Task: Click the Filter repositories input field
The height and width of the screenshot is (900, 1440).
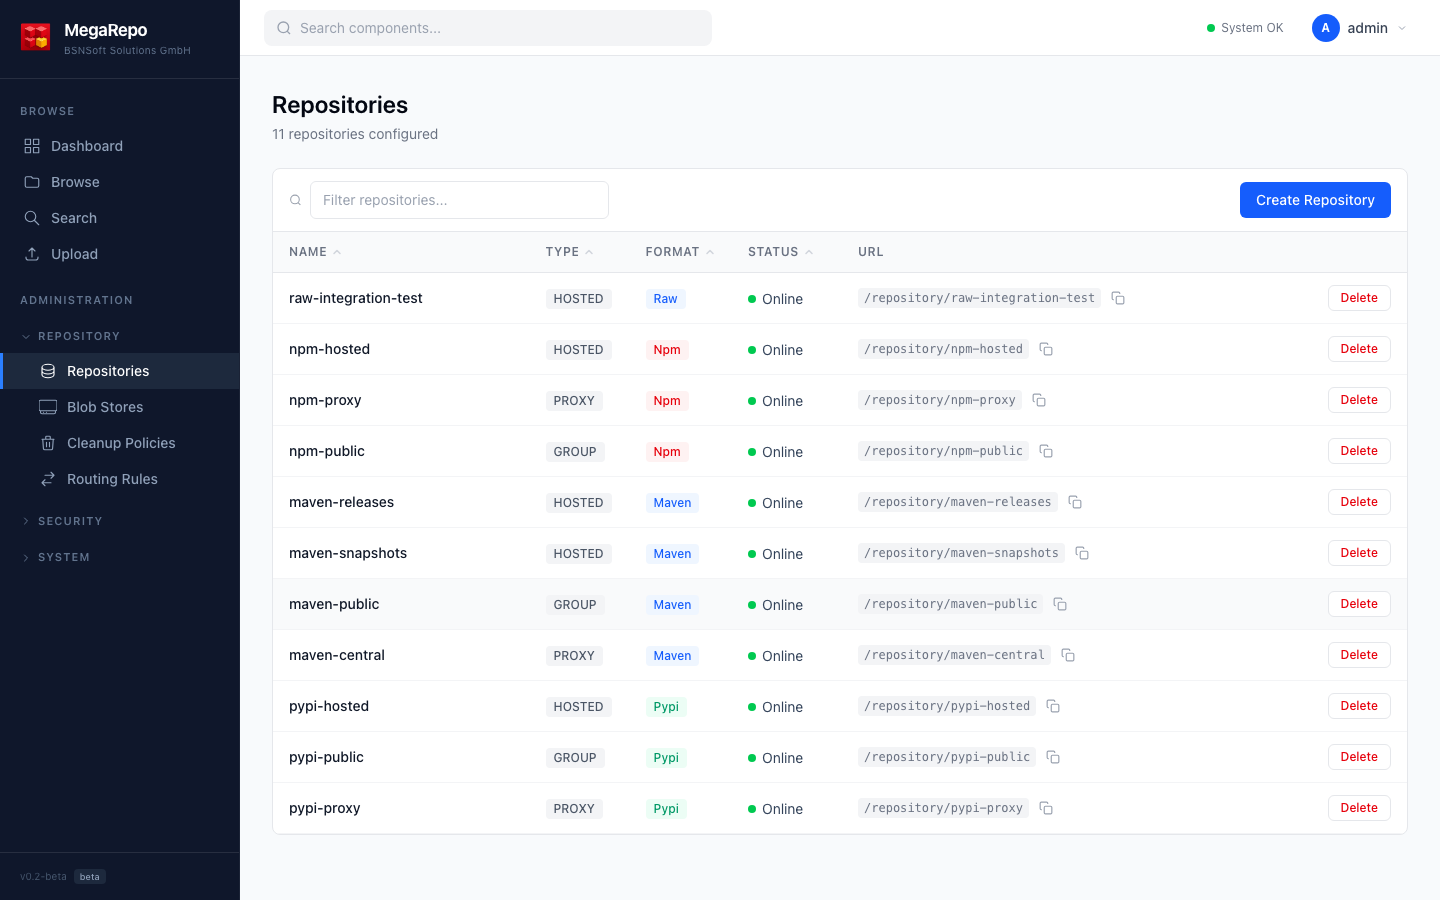Action: [459, 200]
